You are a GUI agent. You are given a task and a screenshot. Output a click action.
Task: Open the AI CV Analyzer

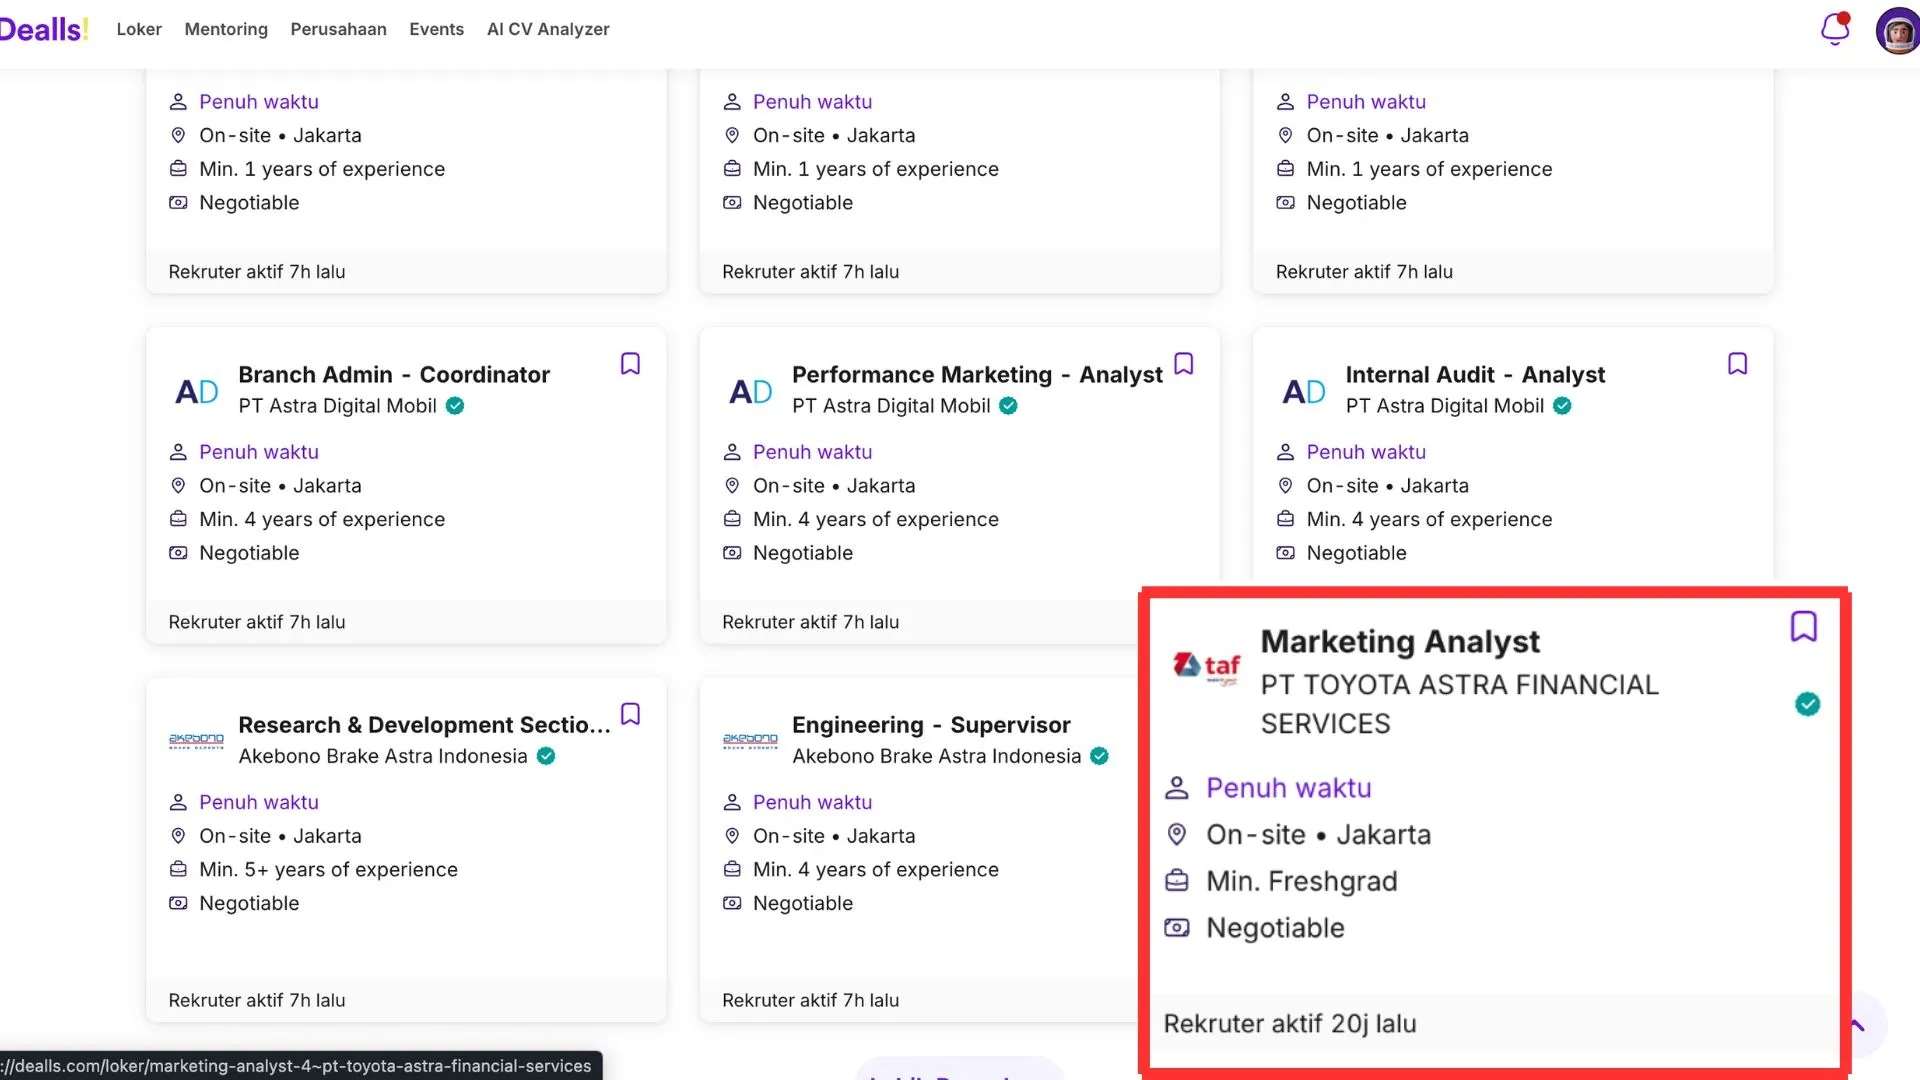tap(548, 29)
